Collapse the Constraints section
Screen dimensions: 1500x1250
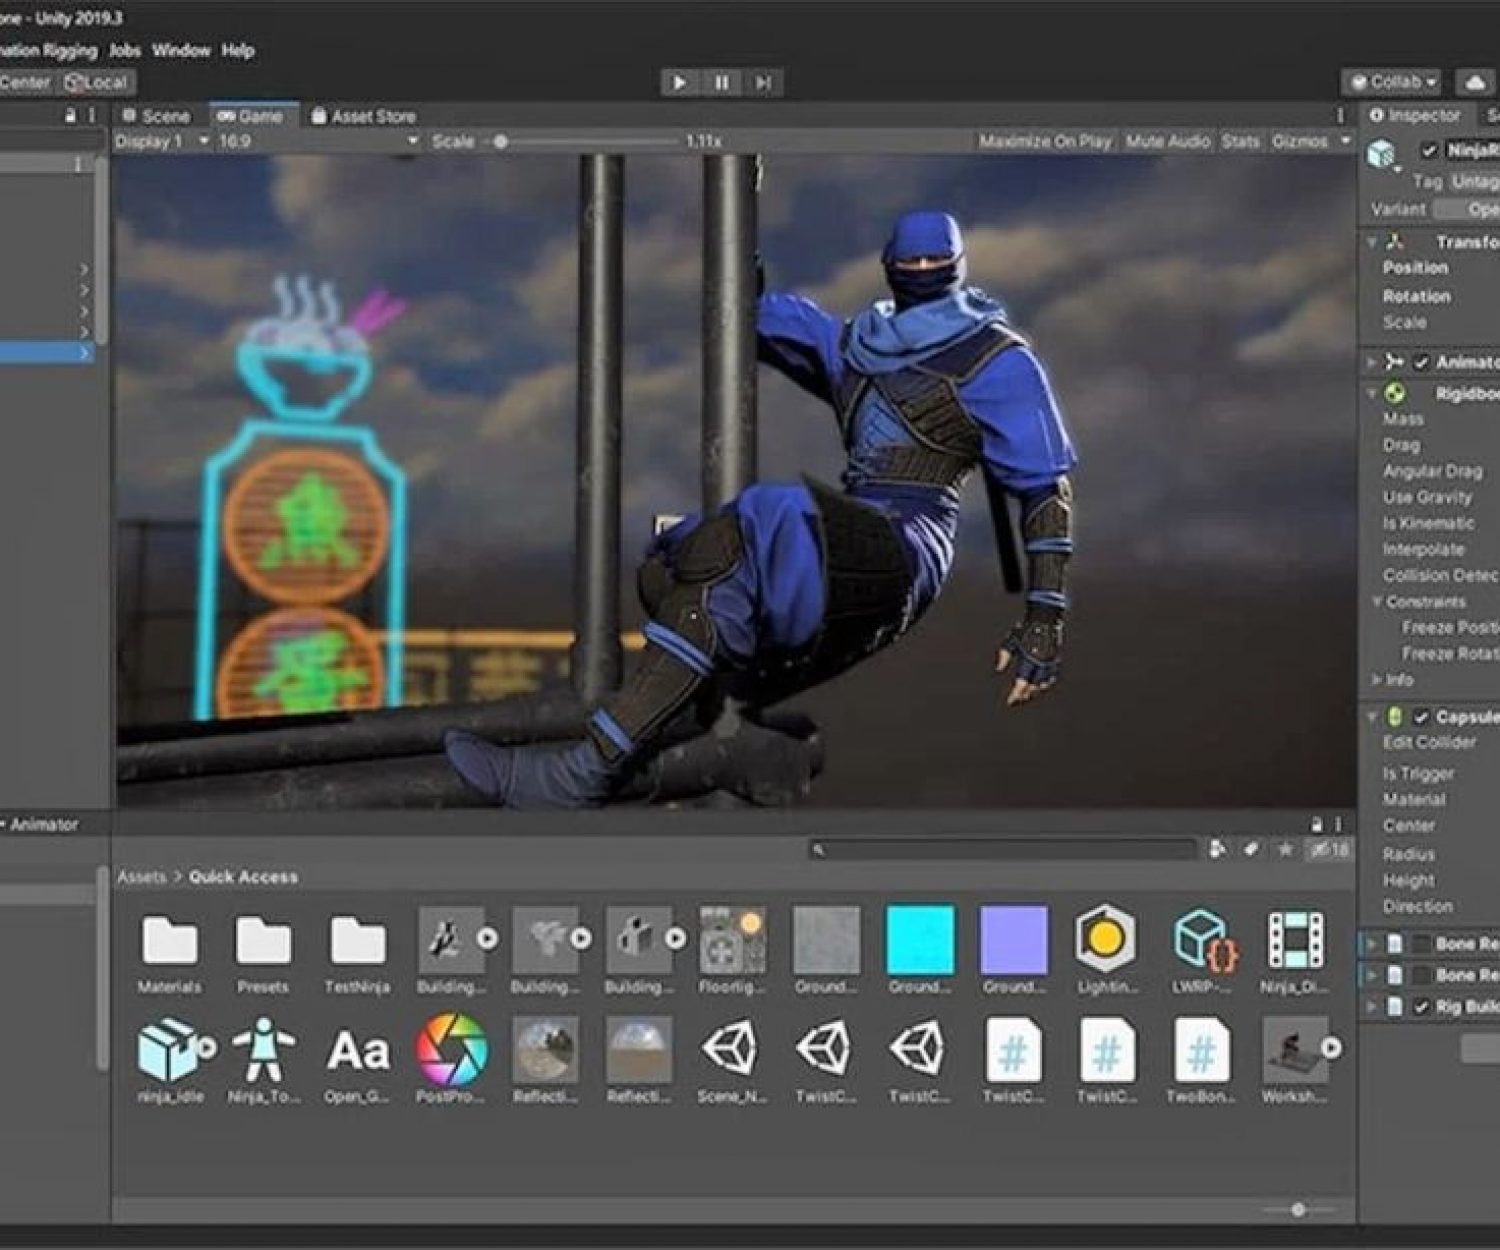(1377, 602)
